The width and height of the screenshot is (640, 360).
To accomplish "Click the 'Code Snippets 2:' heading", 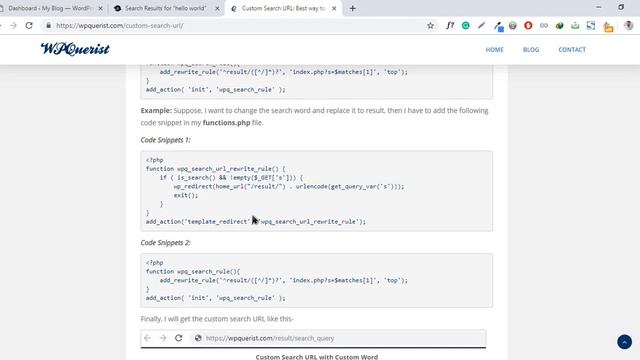I will click(x=165, y=242).
